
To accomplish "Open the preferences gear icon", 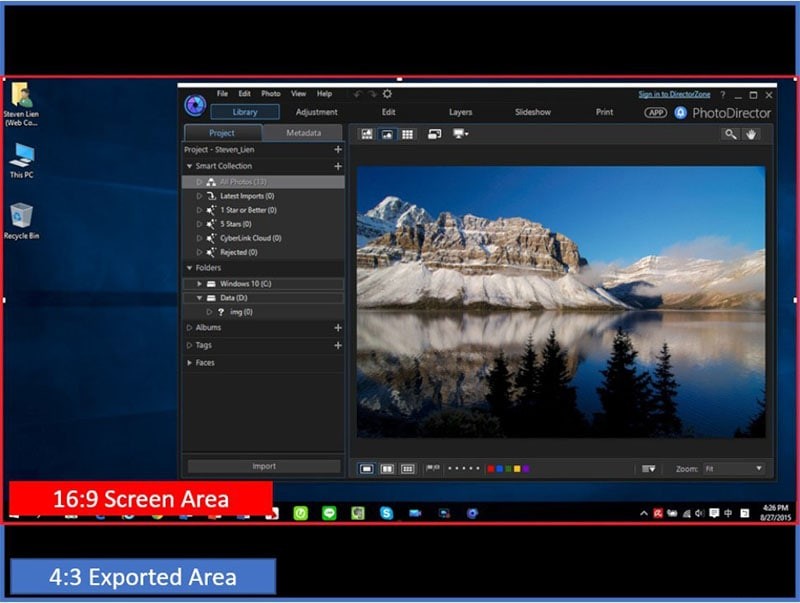I will click(x=388, y=92).
